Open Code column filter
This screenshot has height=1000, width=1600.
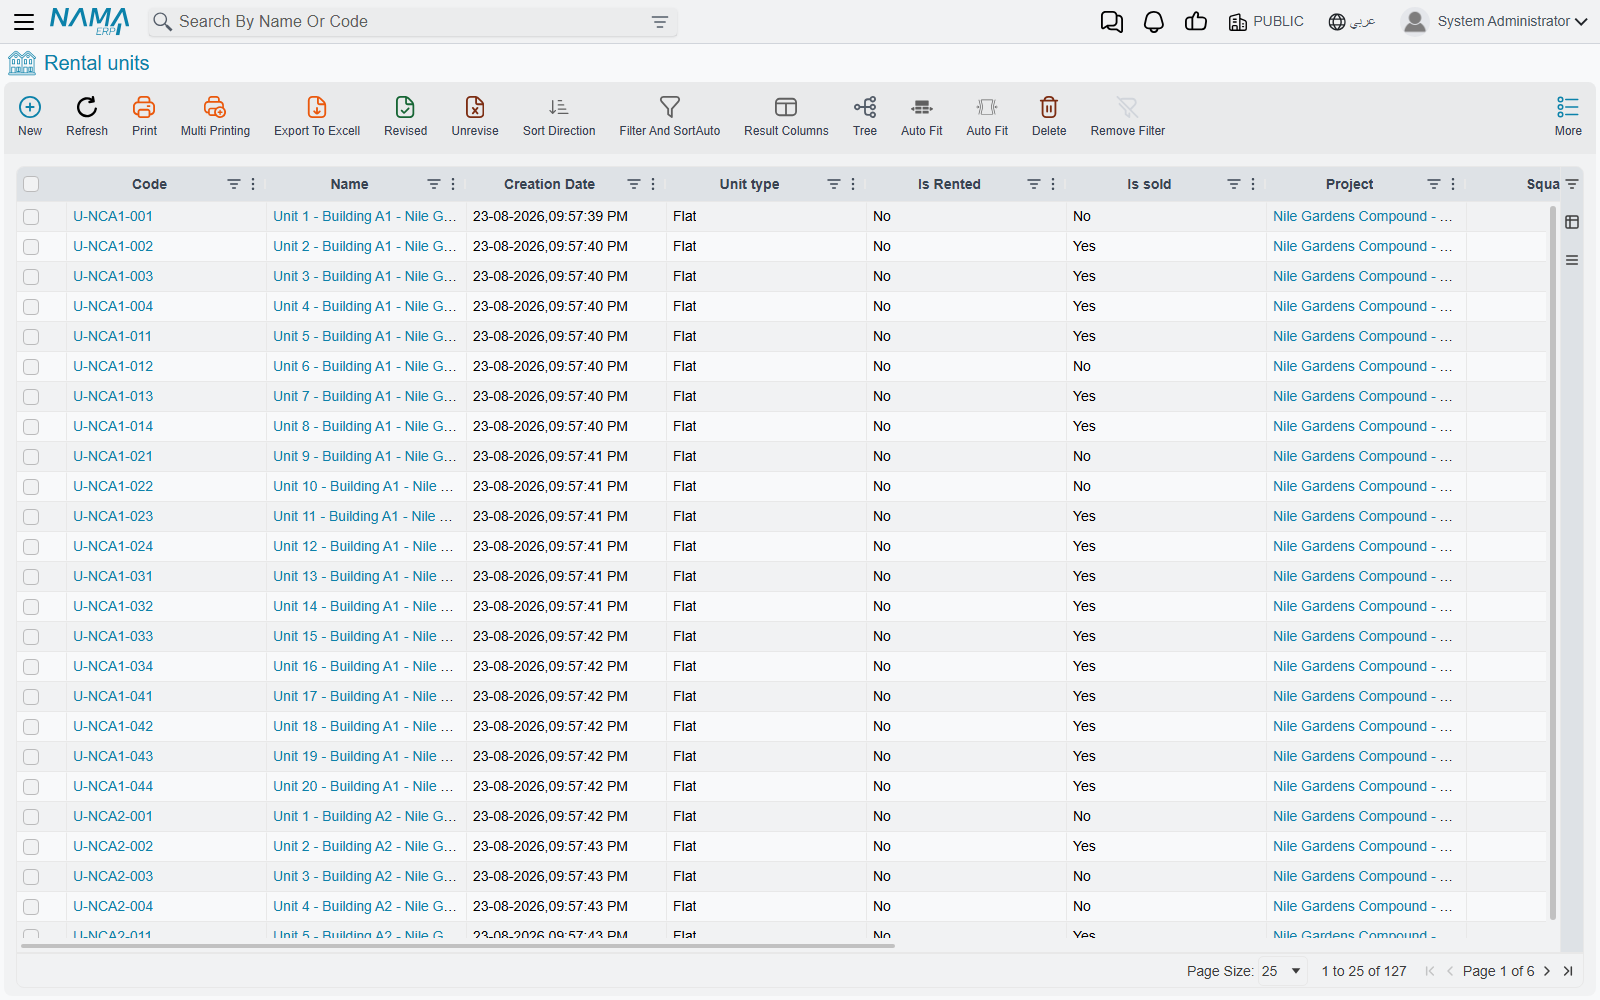(234, 184)
